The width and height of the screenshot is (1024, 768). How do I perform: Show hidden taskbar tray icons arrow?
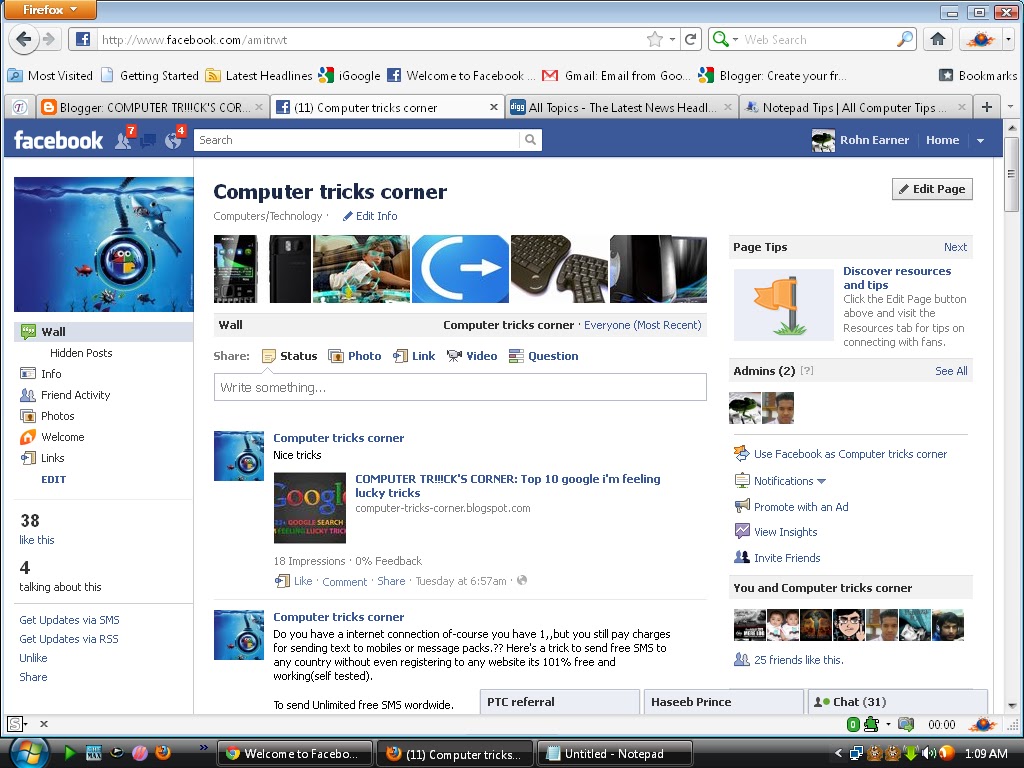tap(838, 753)
